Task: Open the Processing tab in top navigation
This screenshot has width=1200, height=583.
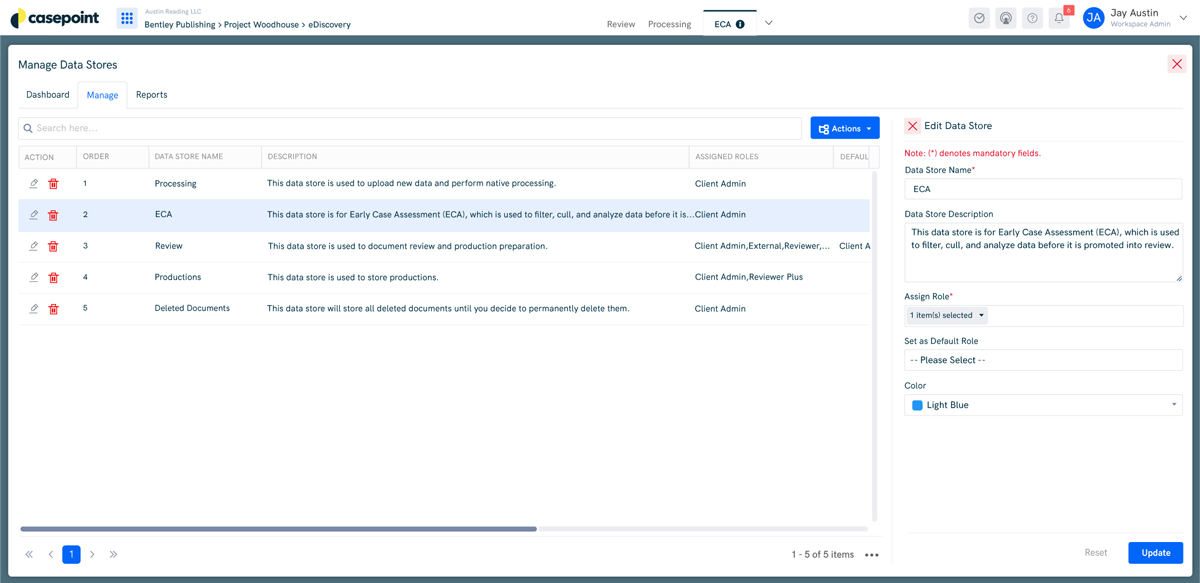Action: point(669,24)
